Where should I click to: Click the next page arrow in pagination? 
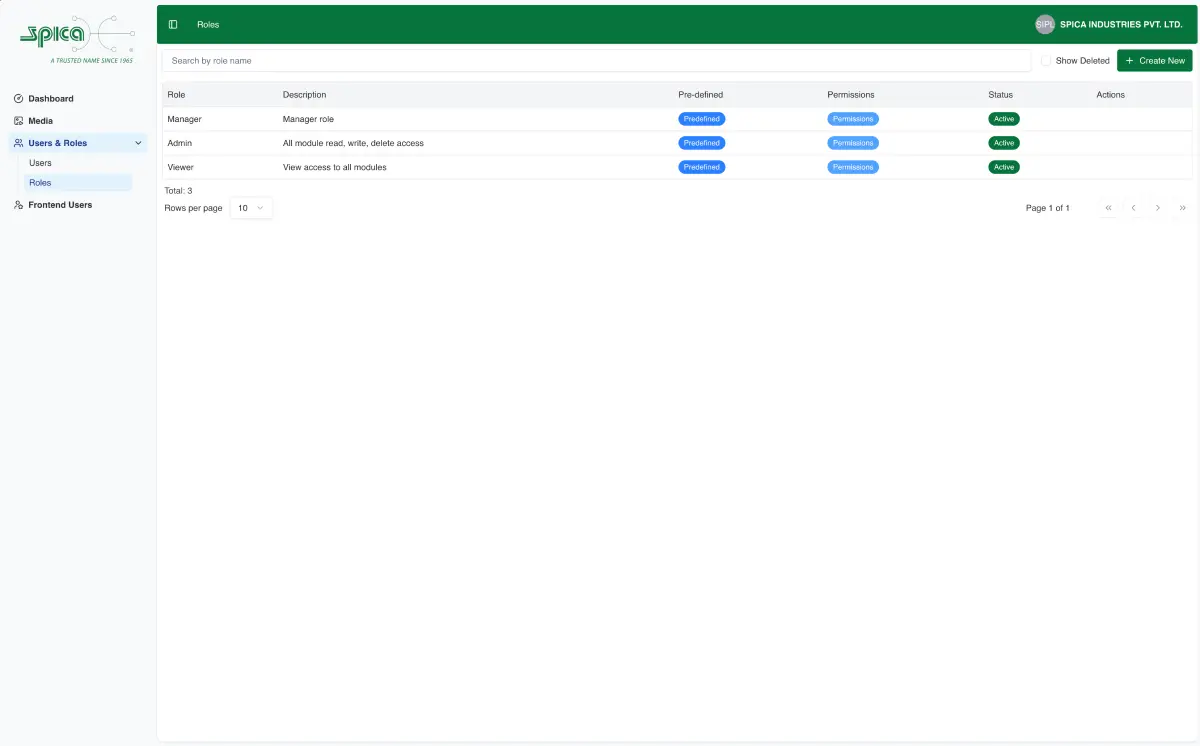coord(1158,207)
